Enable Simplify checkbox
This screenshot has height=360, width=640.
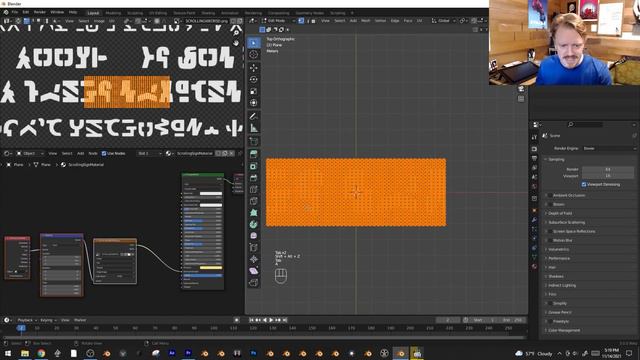coord(550,303)
